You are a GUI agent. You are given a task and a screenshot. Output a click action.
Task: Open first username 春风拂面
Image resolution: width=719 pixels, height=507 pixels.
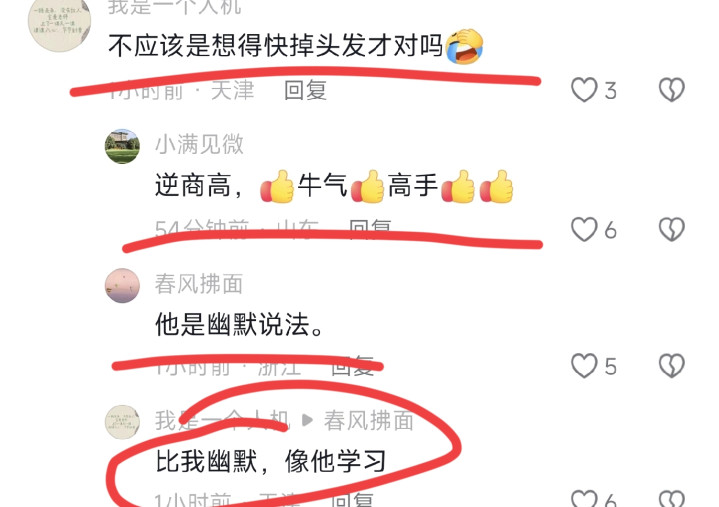click(199, 284)
